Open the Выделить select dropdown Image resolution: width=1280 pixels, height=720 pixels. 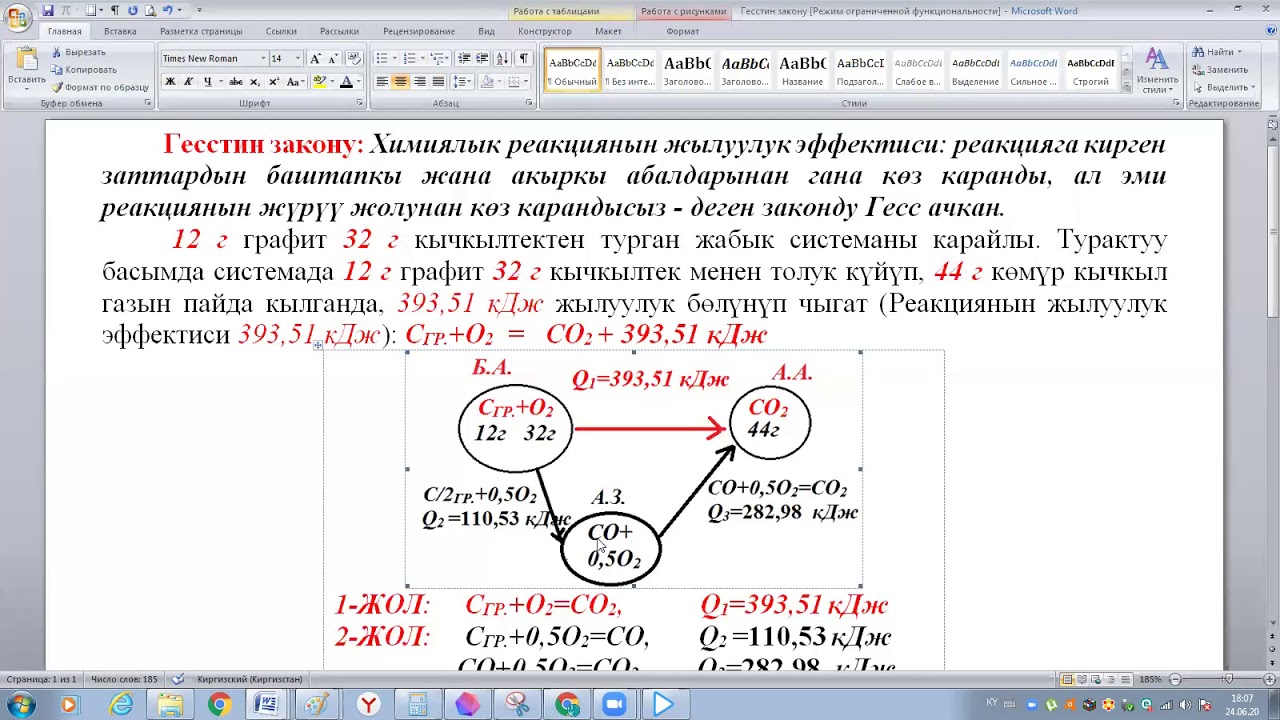coord(1222,87)
